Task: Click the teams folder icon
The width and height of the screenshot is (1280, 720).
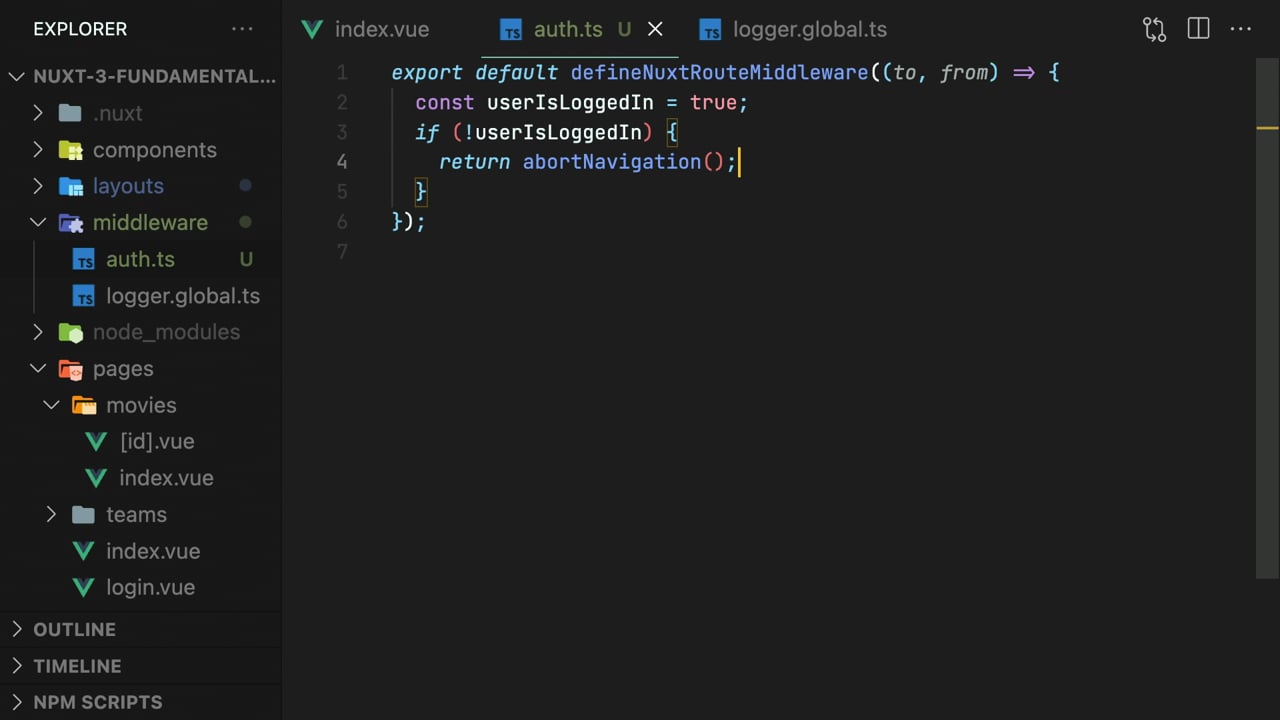Action: 84,514
